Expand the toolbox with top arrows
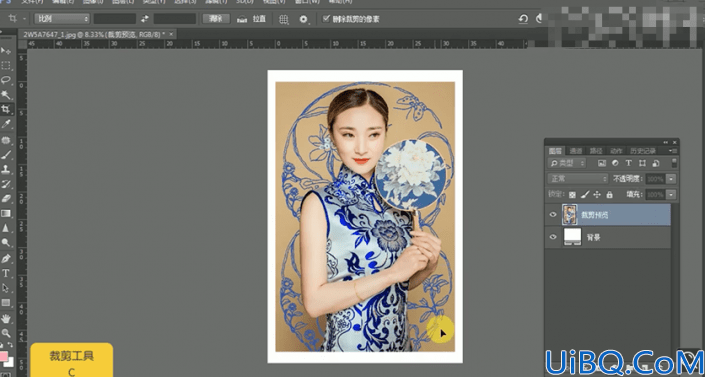 click(2, 32)
